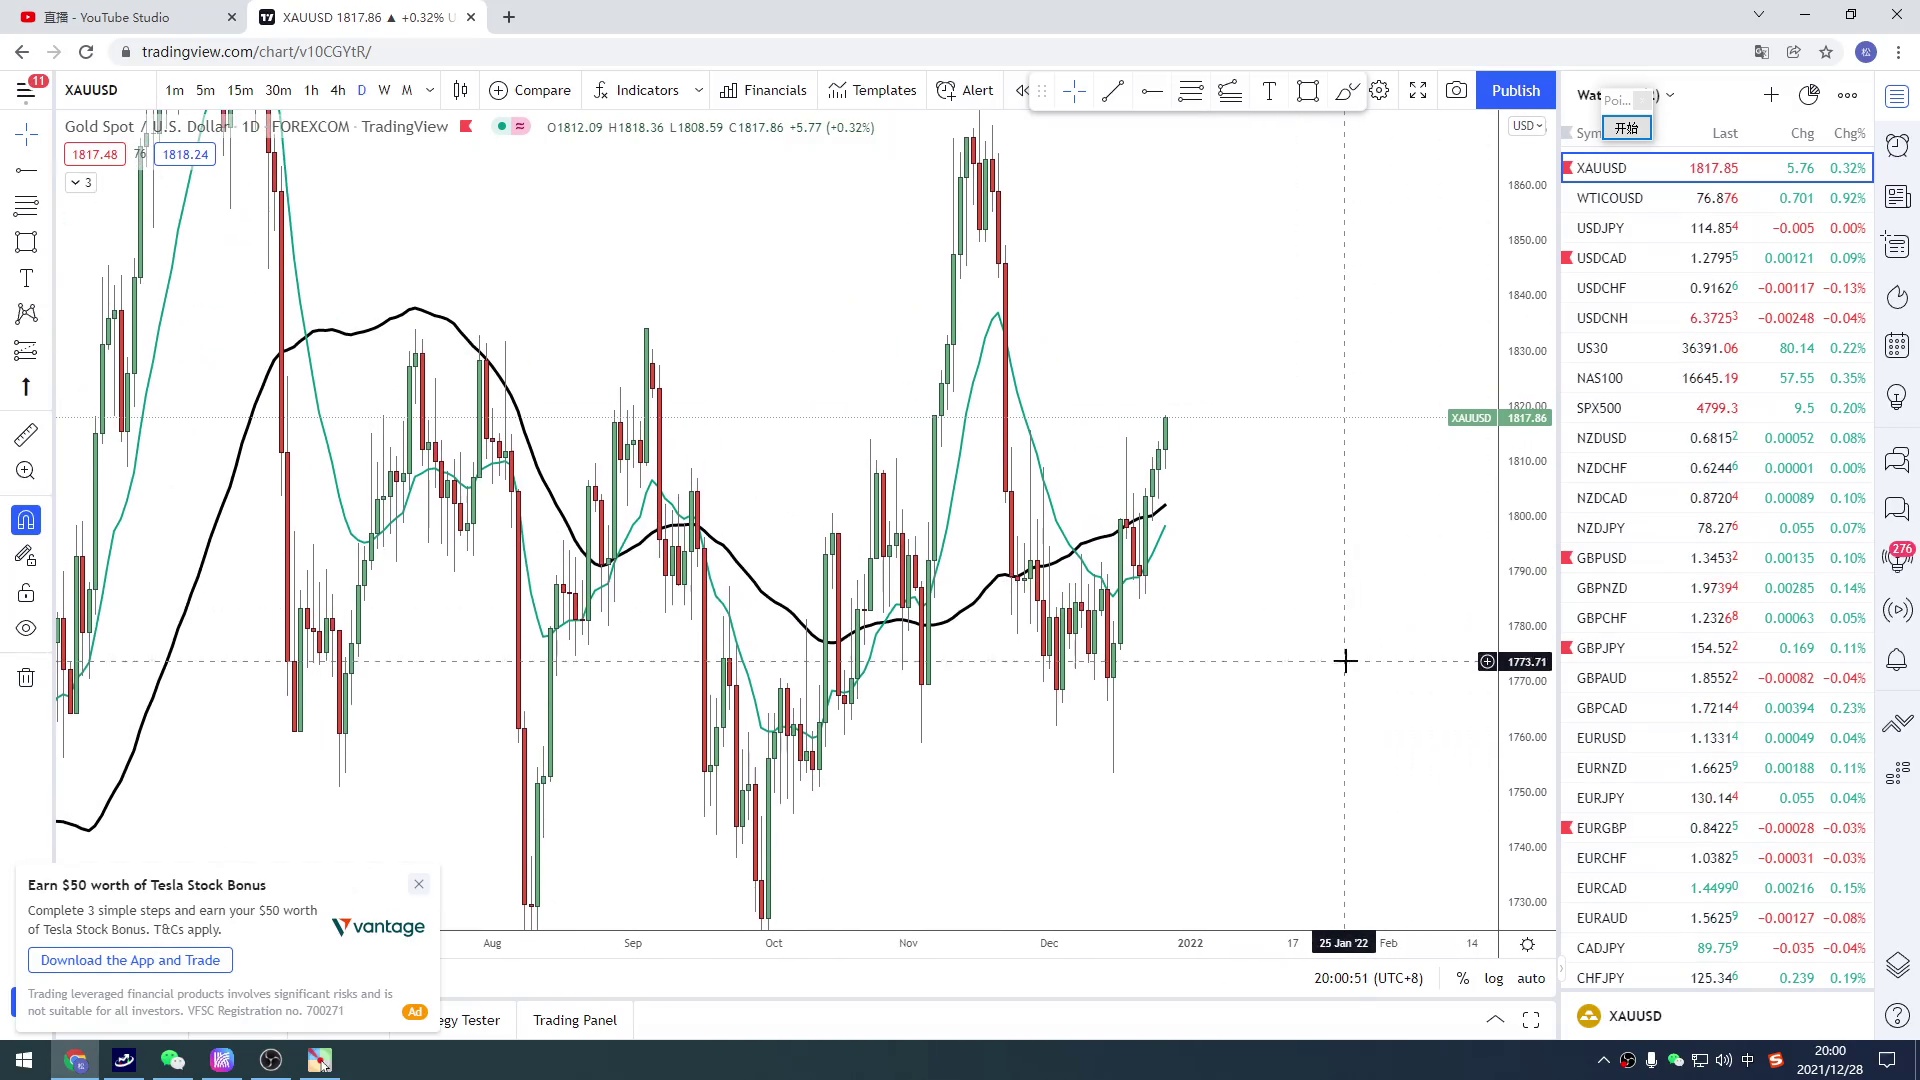Select the Ruler measure tool
Screen dimensions: 1920x1080
click(x=26, y=434)
